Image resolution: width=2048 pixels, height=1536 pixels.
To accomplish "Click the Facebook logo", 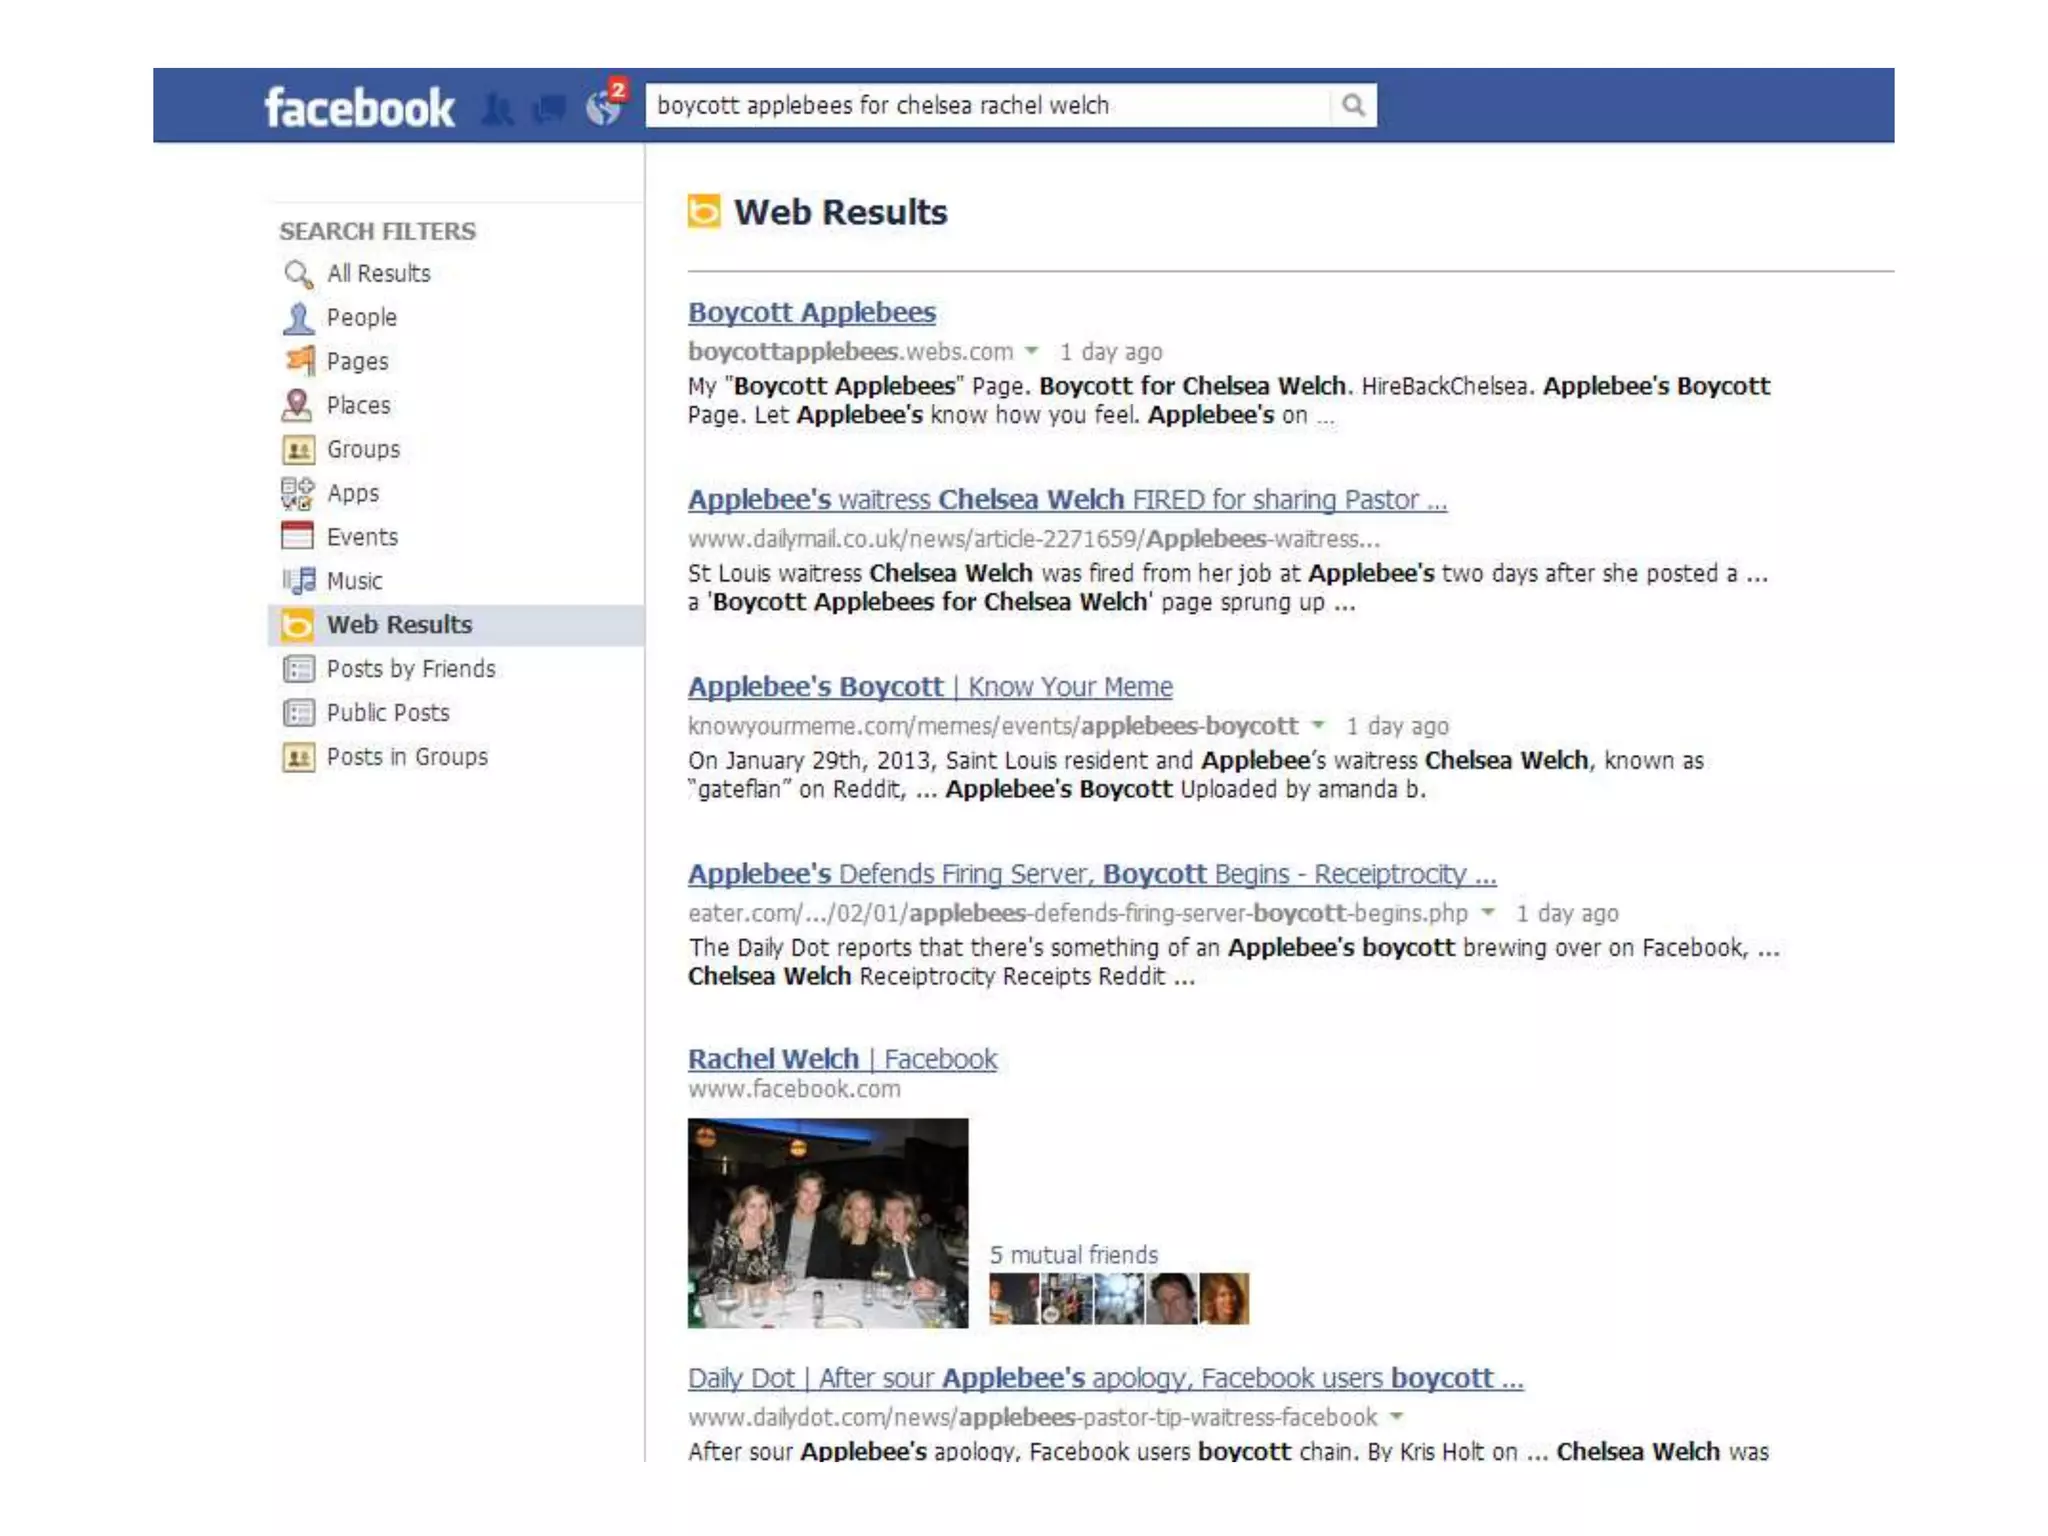I will [x=359, y=107].
